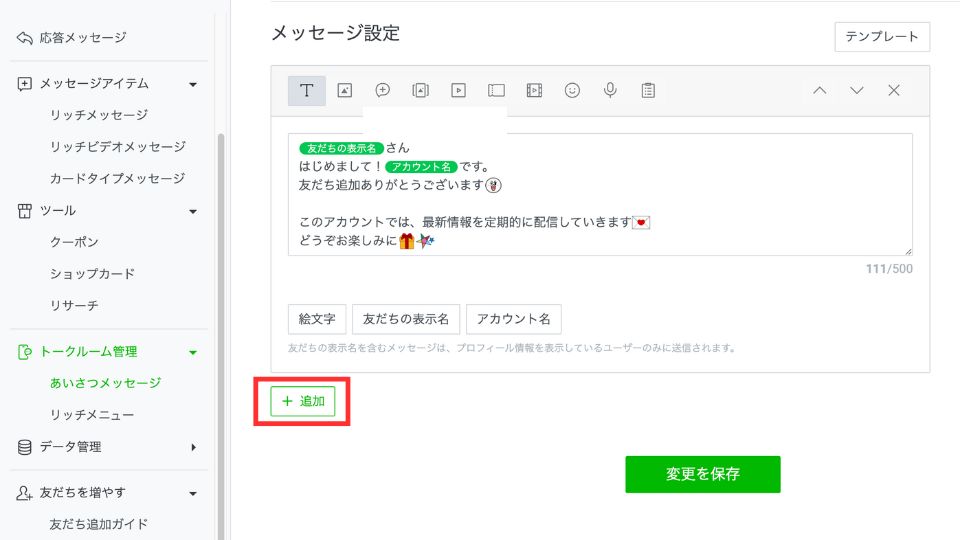Click the film strip rich video icon

pos(534,91)
